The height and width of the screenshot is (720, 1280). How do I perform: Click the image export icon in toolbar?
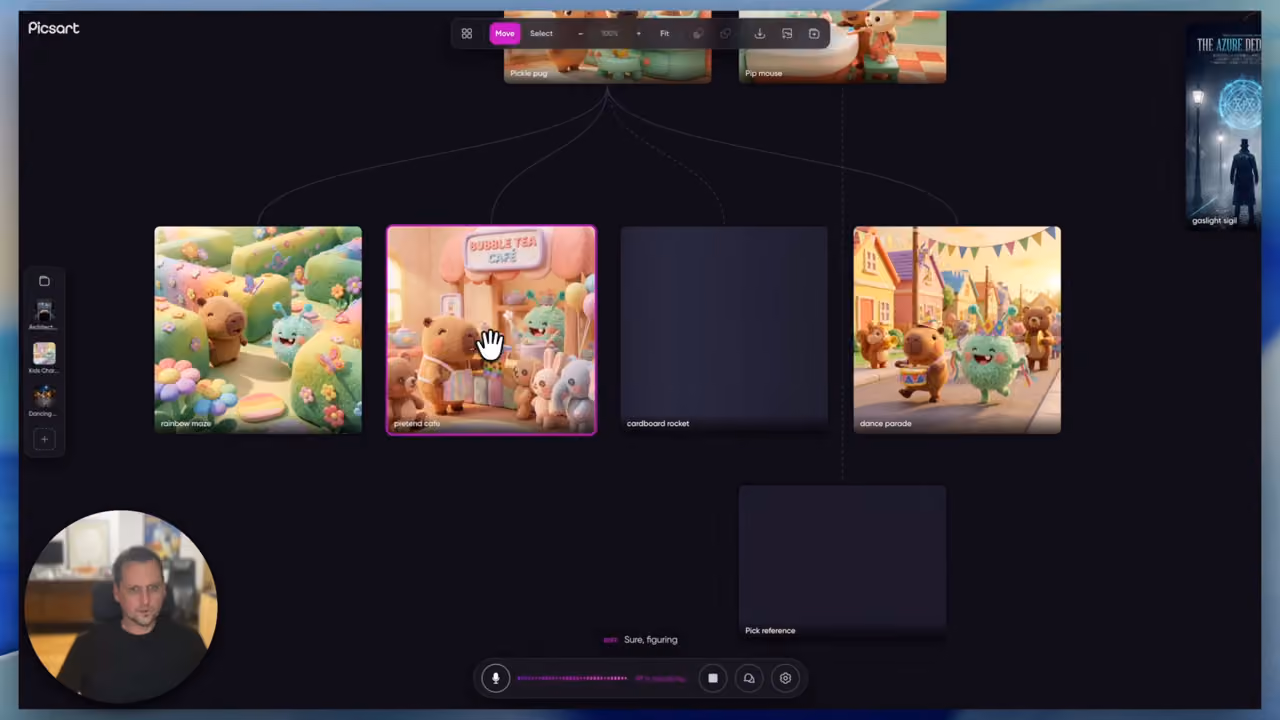(x=787, y=34)
